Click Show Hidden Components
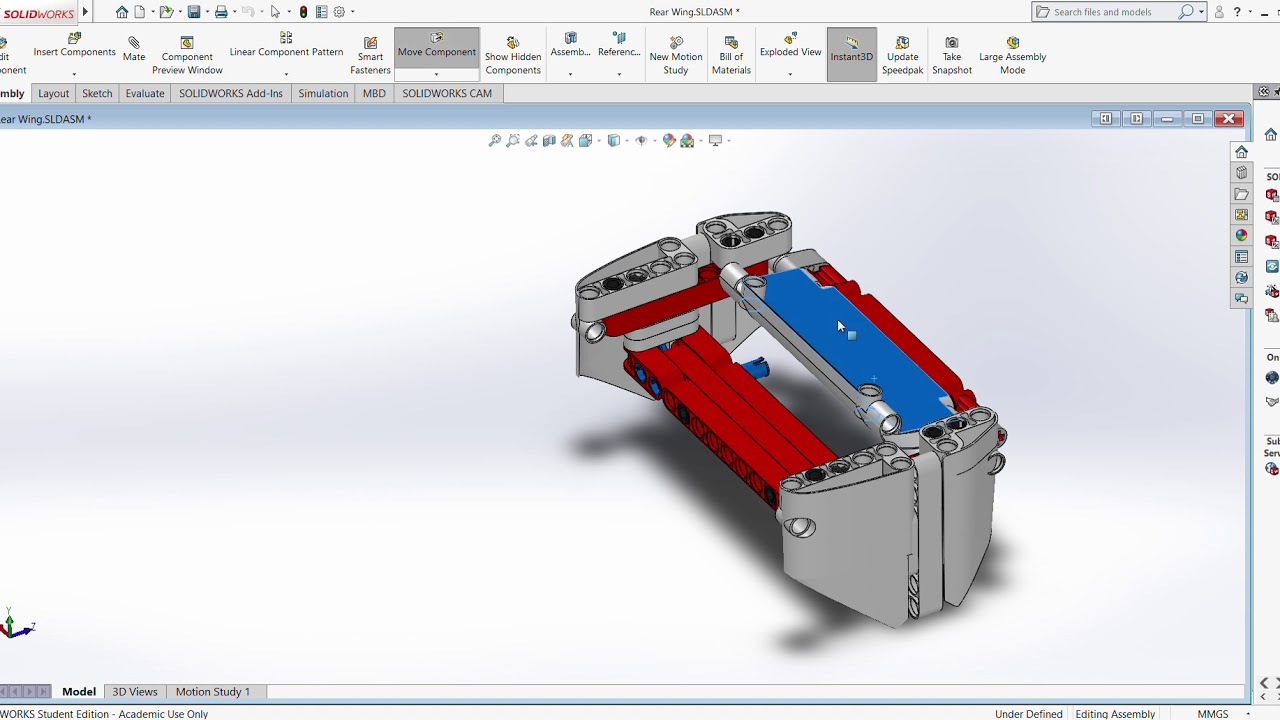1280x720 pixels. 513,56
